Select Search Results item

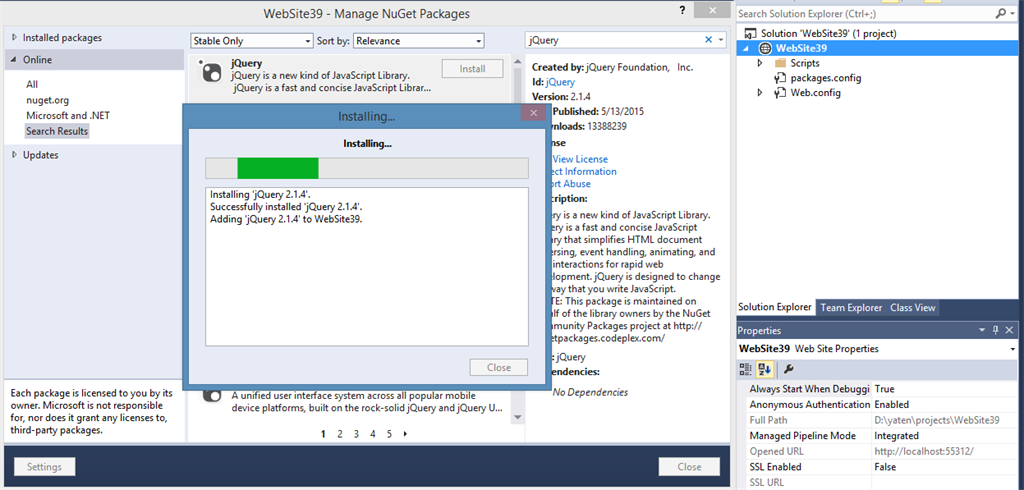tap(57, 131)
